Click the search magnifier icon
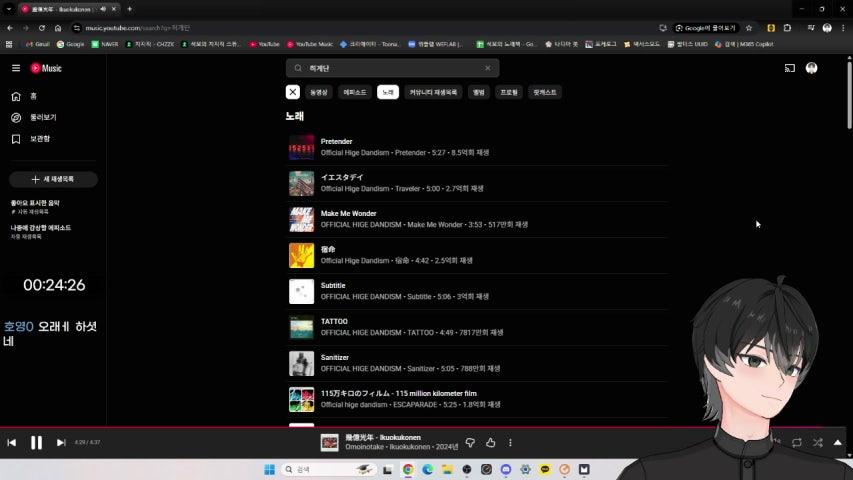The width and height of the screenshot is (853, 480). pos(298,68)
